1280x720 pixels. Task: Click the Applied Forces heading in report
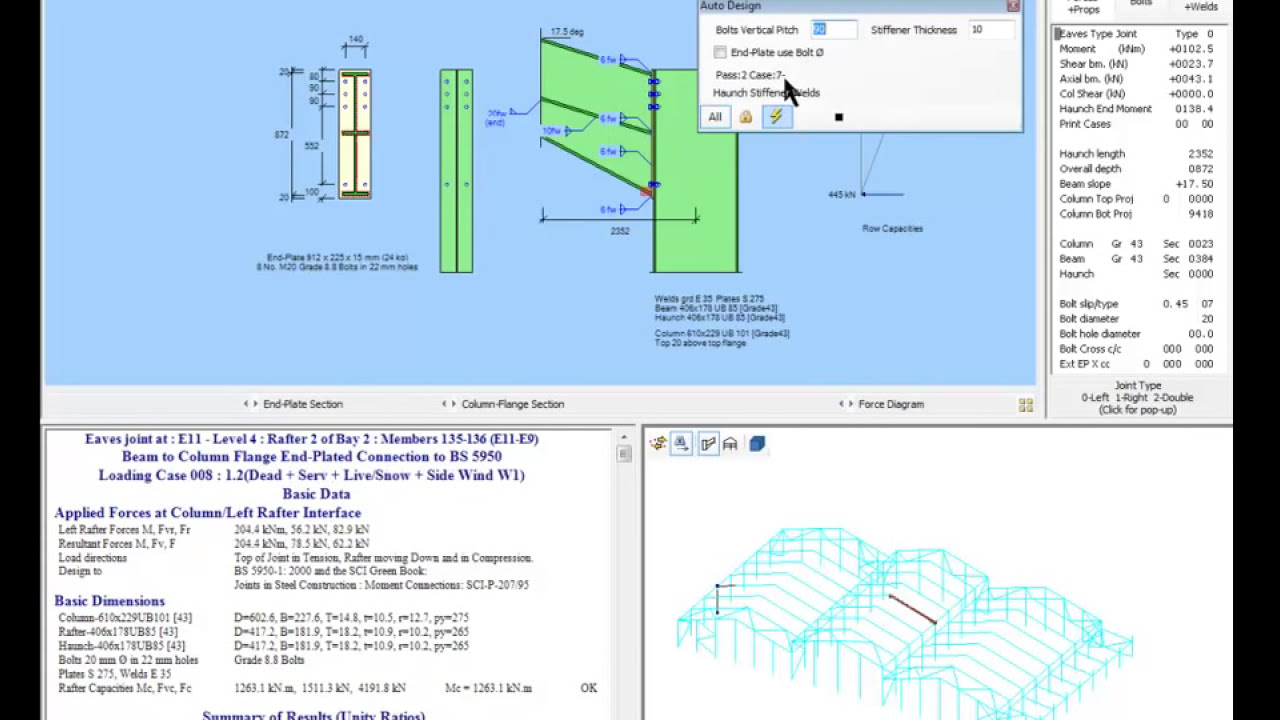pos(207,513)
